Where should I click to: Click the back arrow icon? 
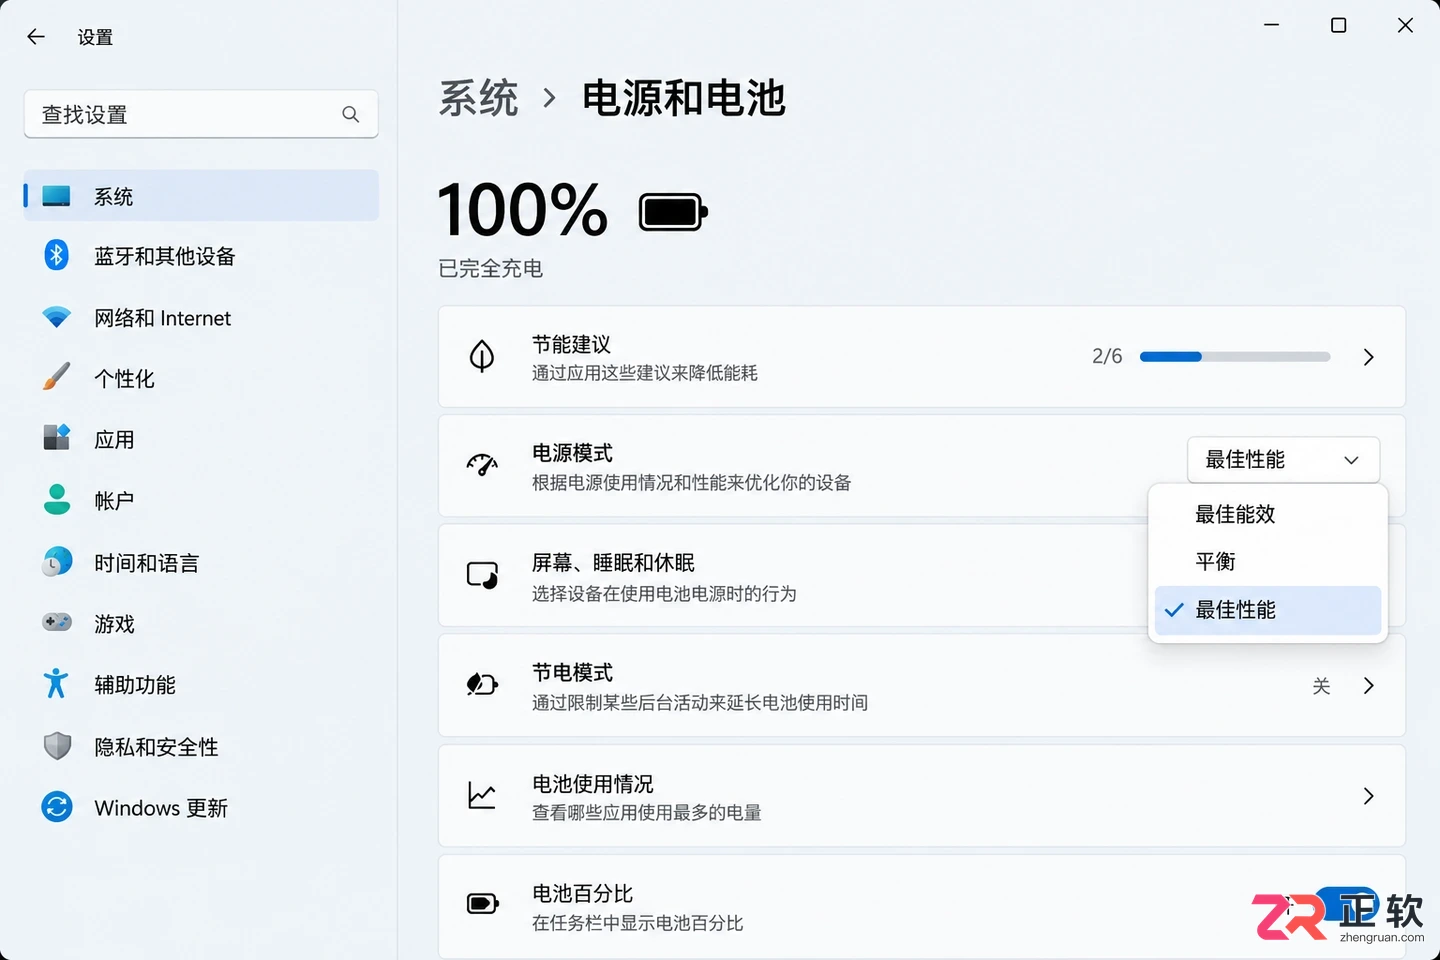point(36,37)
